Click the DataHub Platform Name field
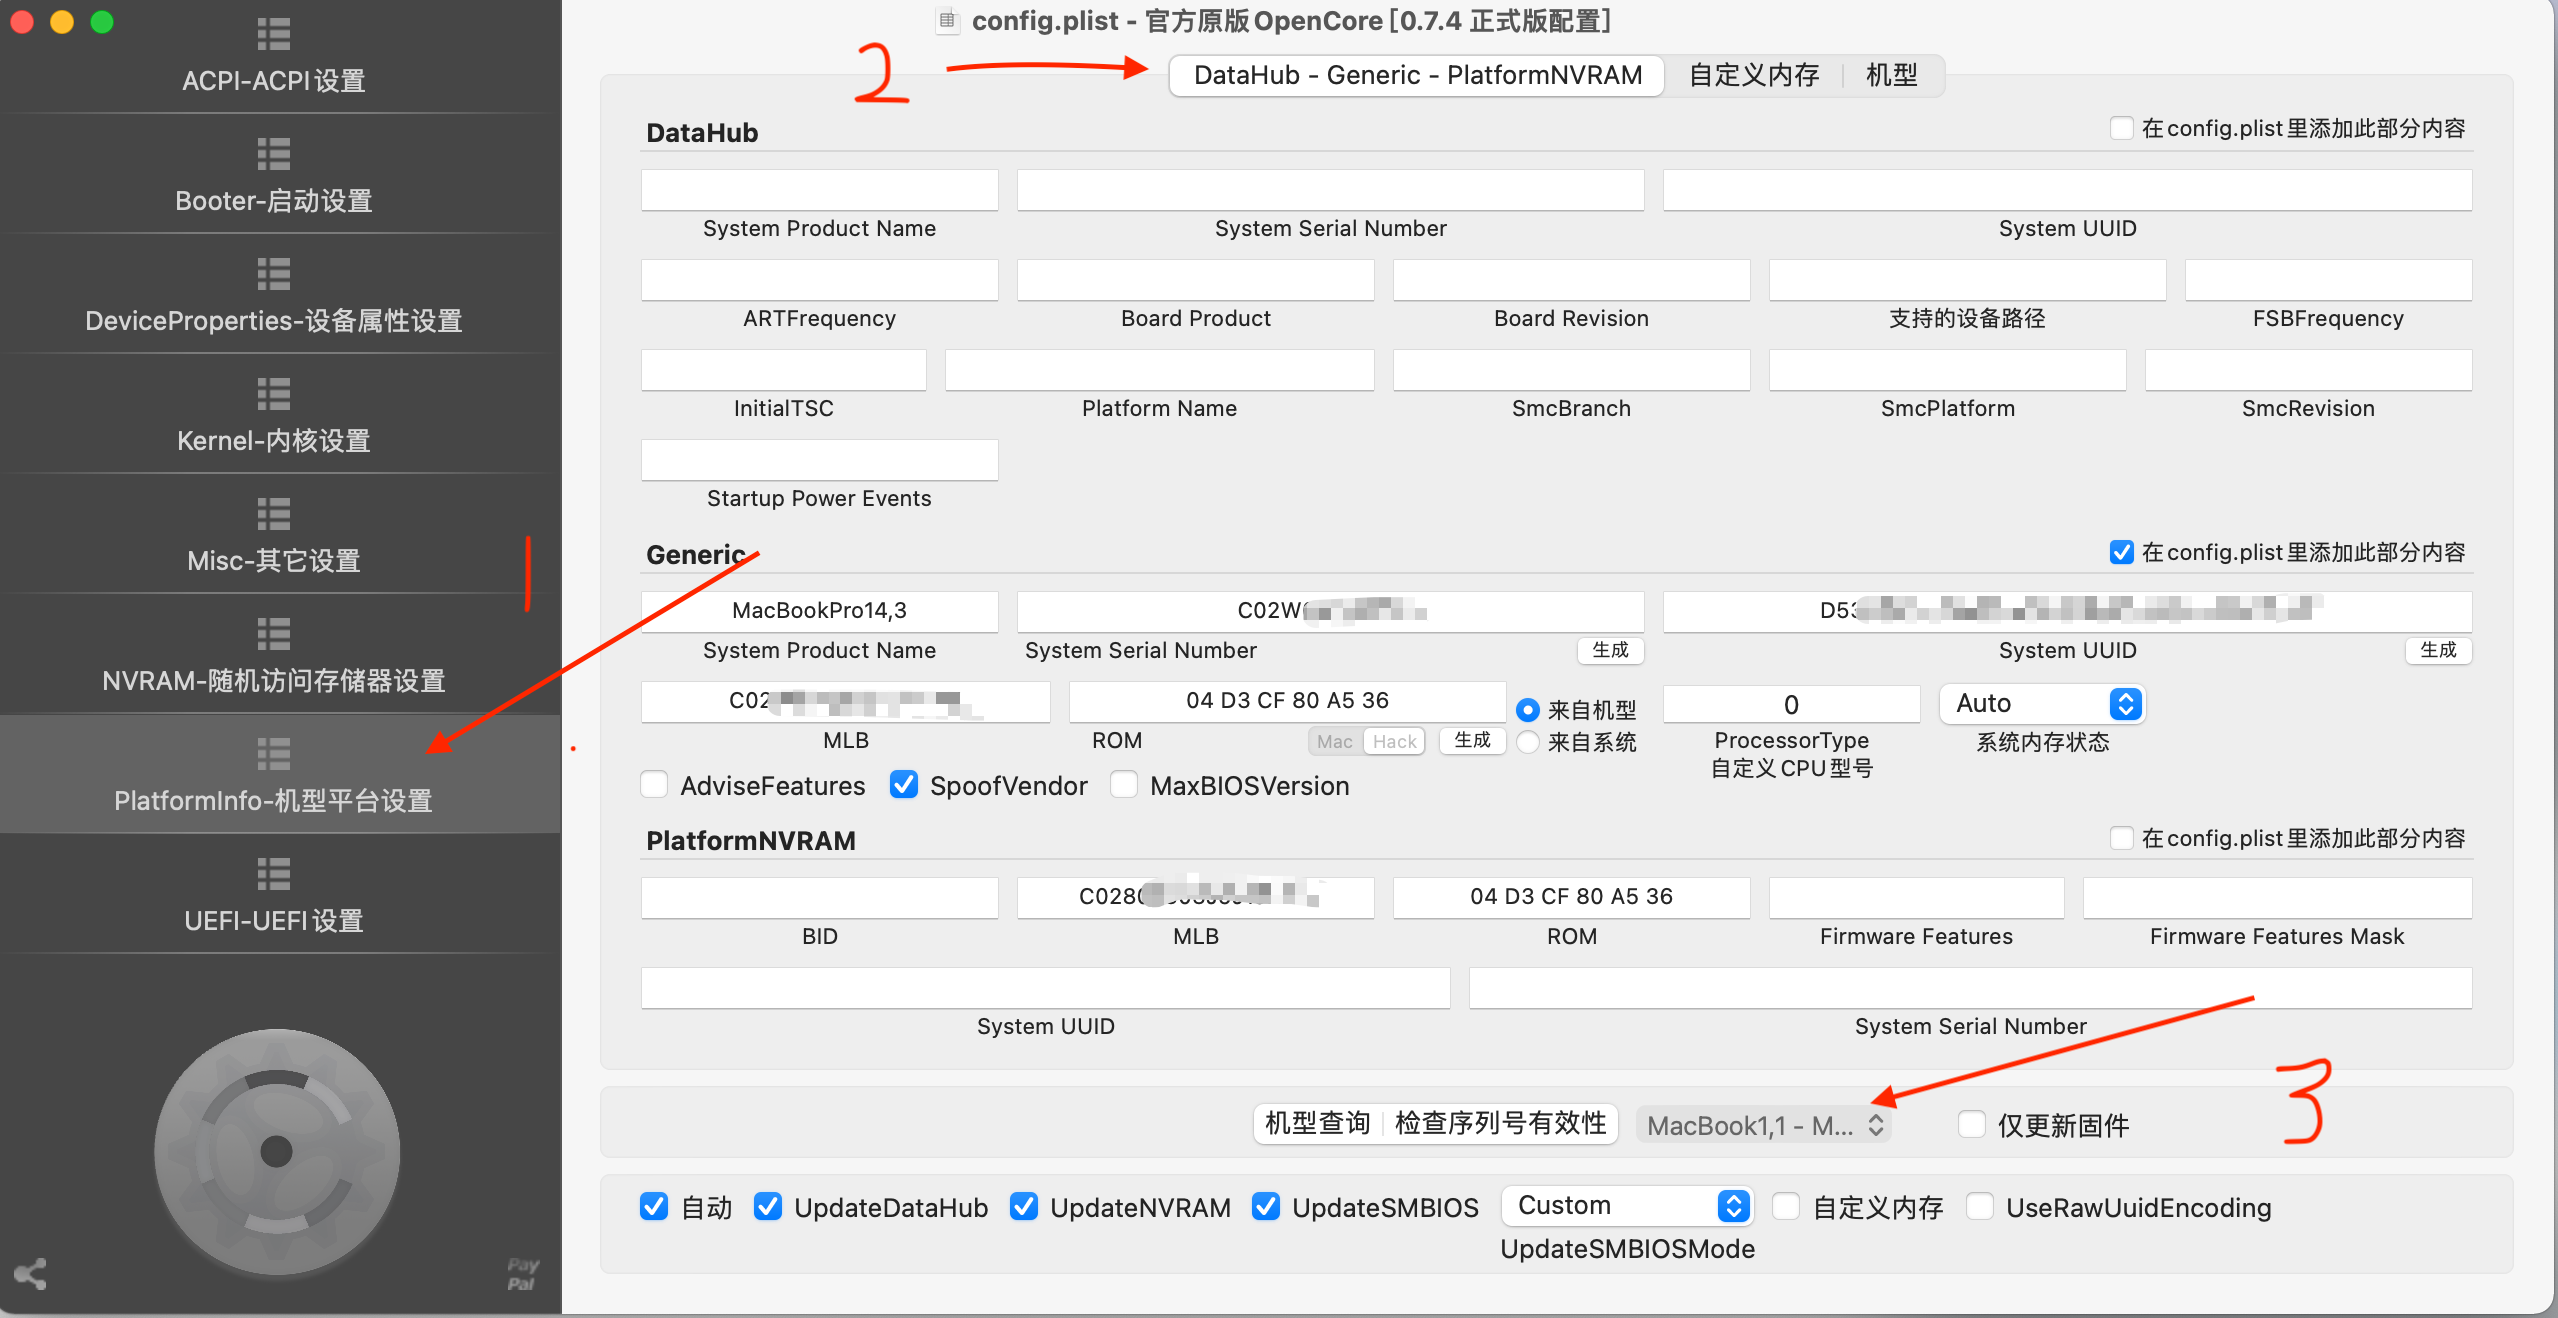 (1159, 369)
